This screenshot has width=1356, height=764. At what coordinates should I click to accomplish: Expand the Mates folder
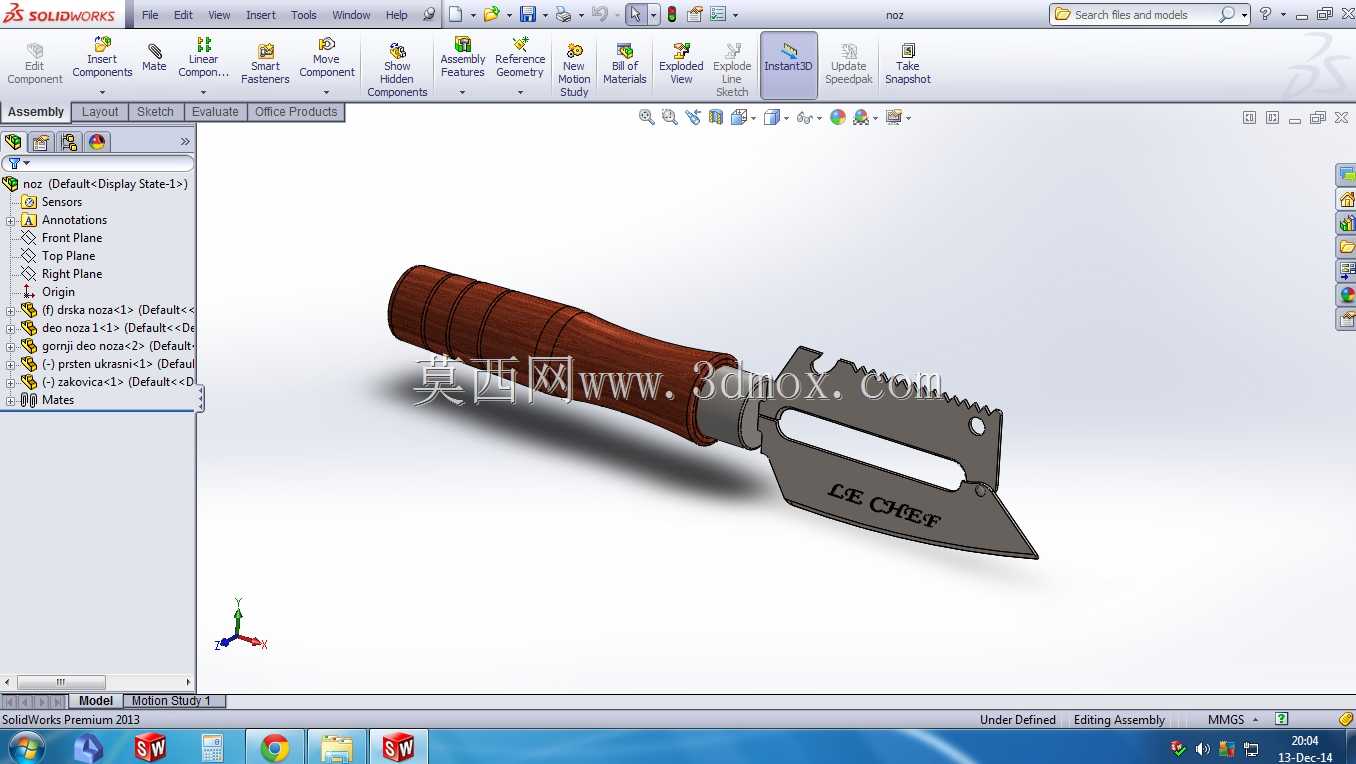tap(10, 400)
